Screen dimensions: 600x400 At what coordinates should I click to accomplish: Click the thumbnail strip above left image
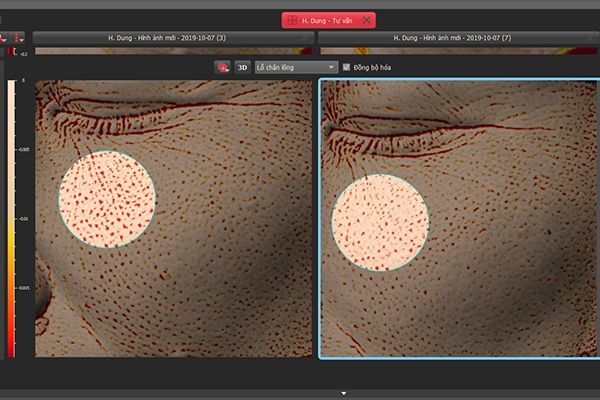click(x=174, y=51)
